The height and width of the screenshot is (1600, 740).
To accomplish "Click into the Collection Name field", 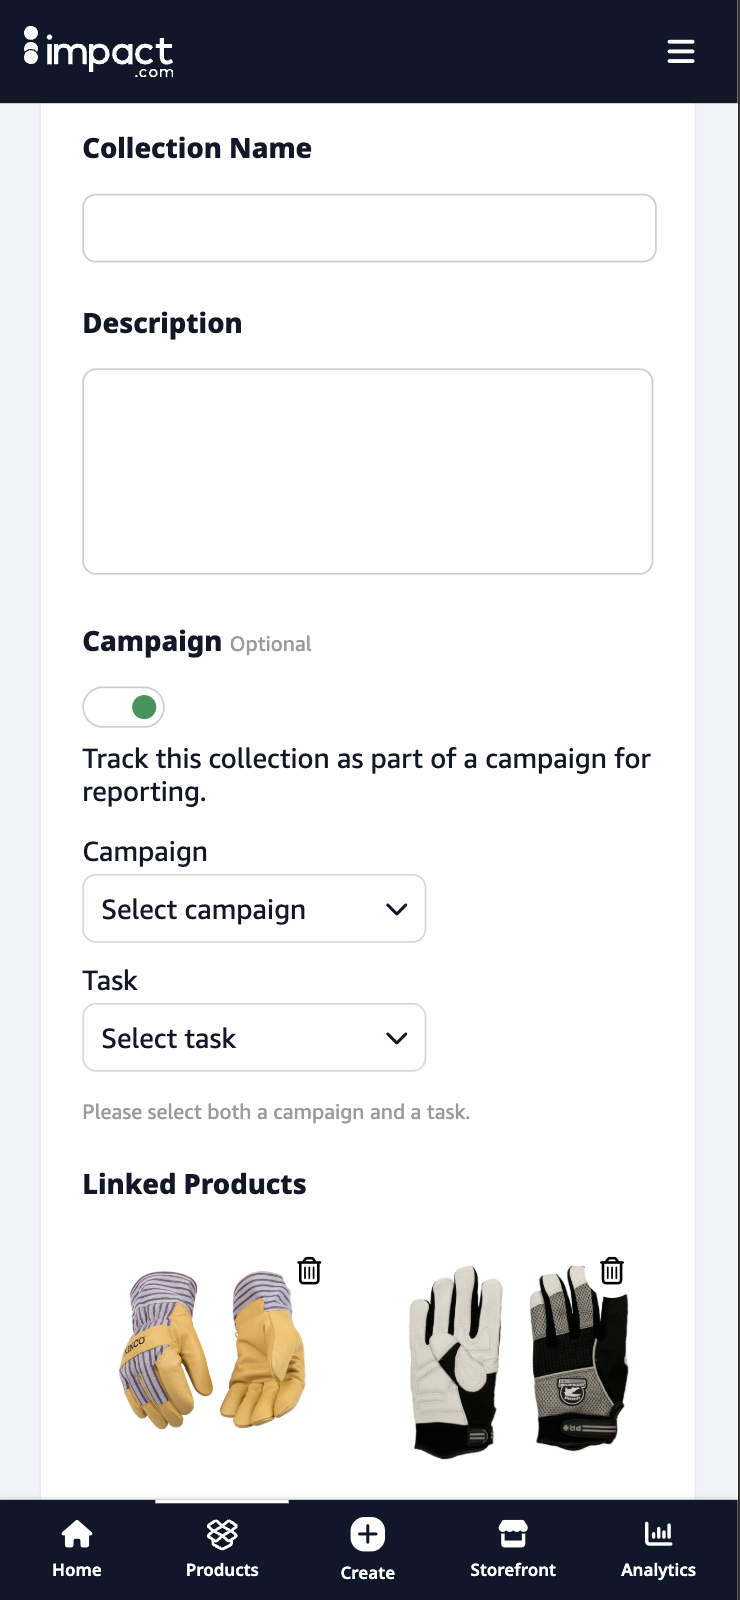I will [369, 228].
